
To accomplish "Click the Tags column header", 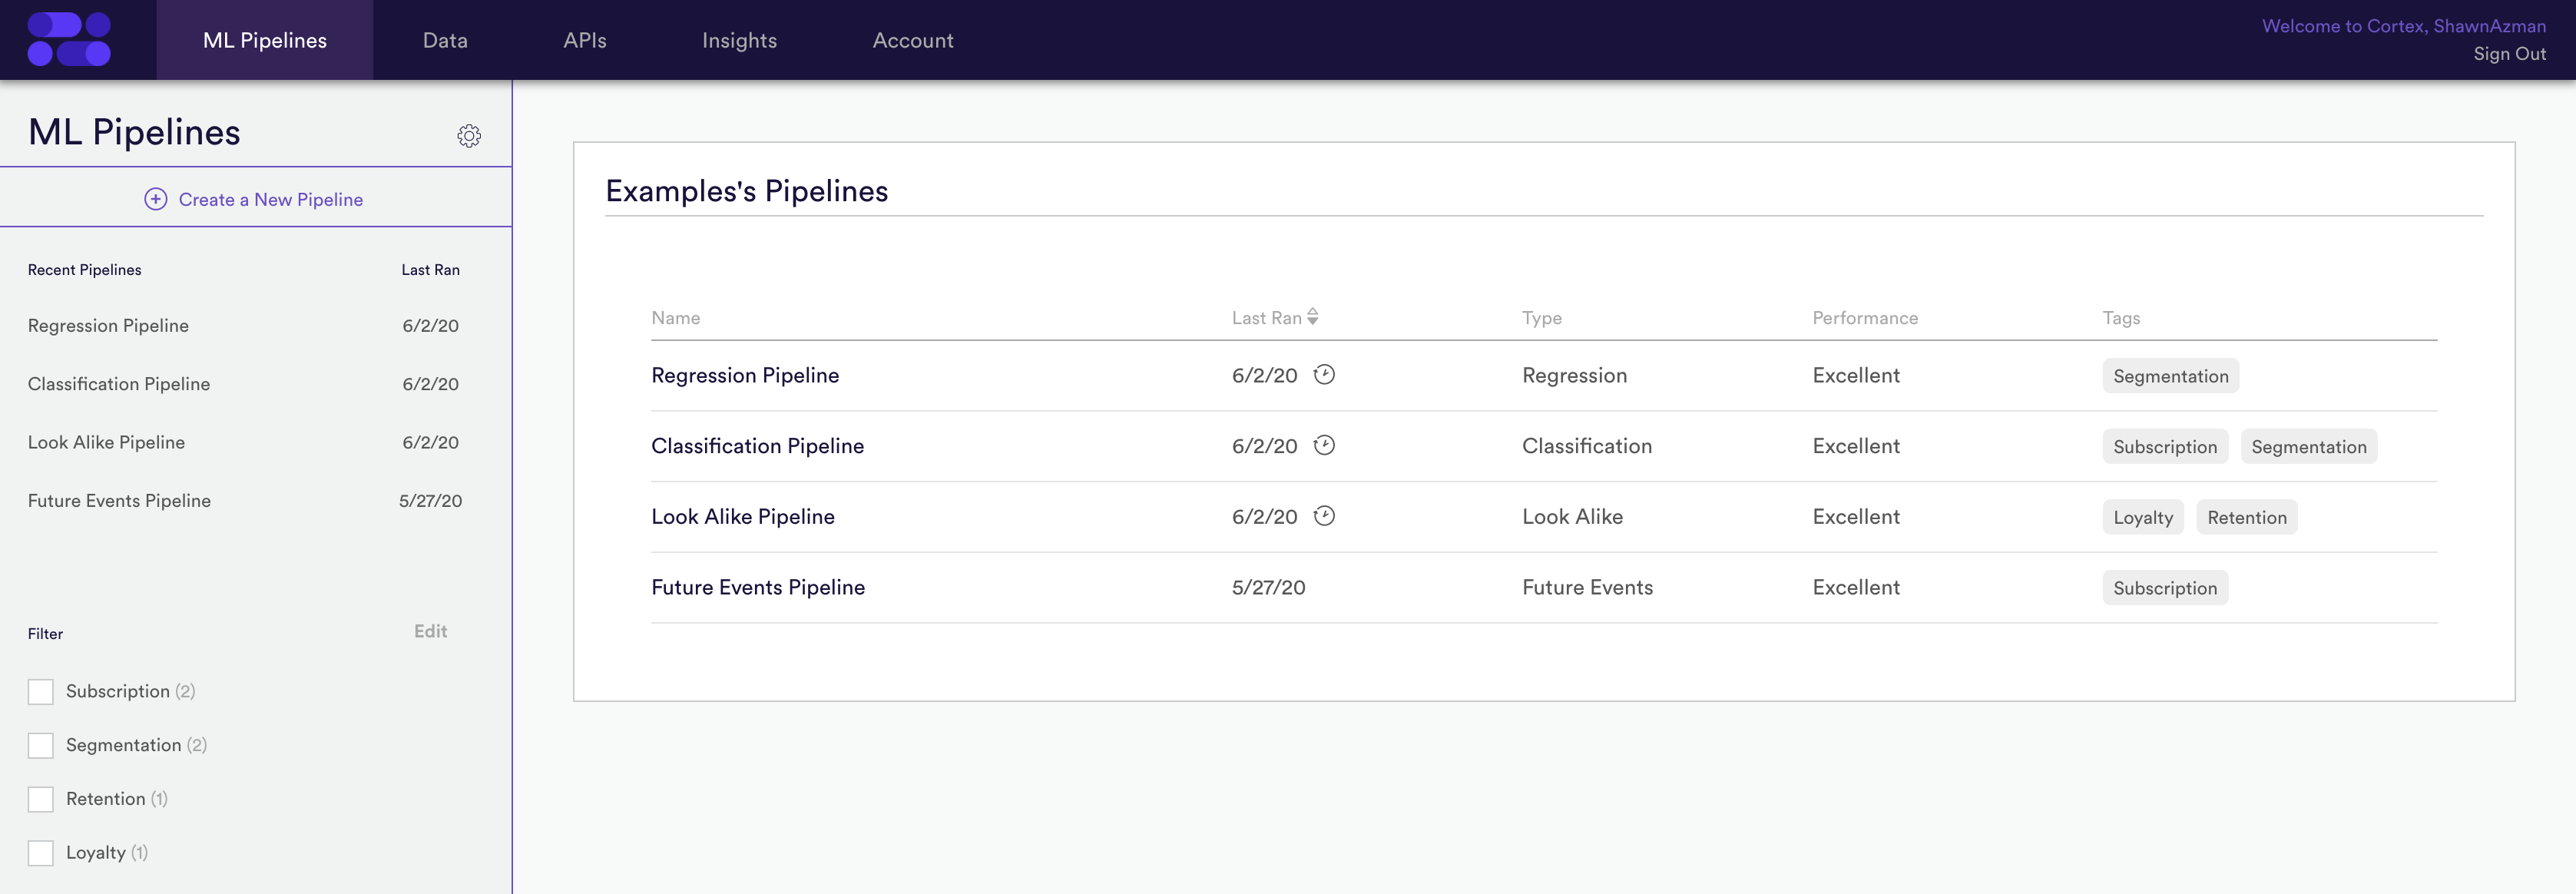I will pos(2121,318).
